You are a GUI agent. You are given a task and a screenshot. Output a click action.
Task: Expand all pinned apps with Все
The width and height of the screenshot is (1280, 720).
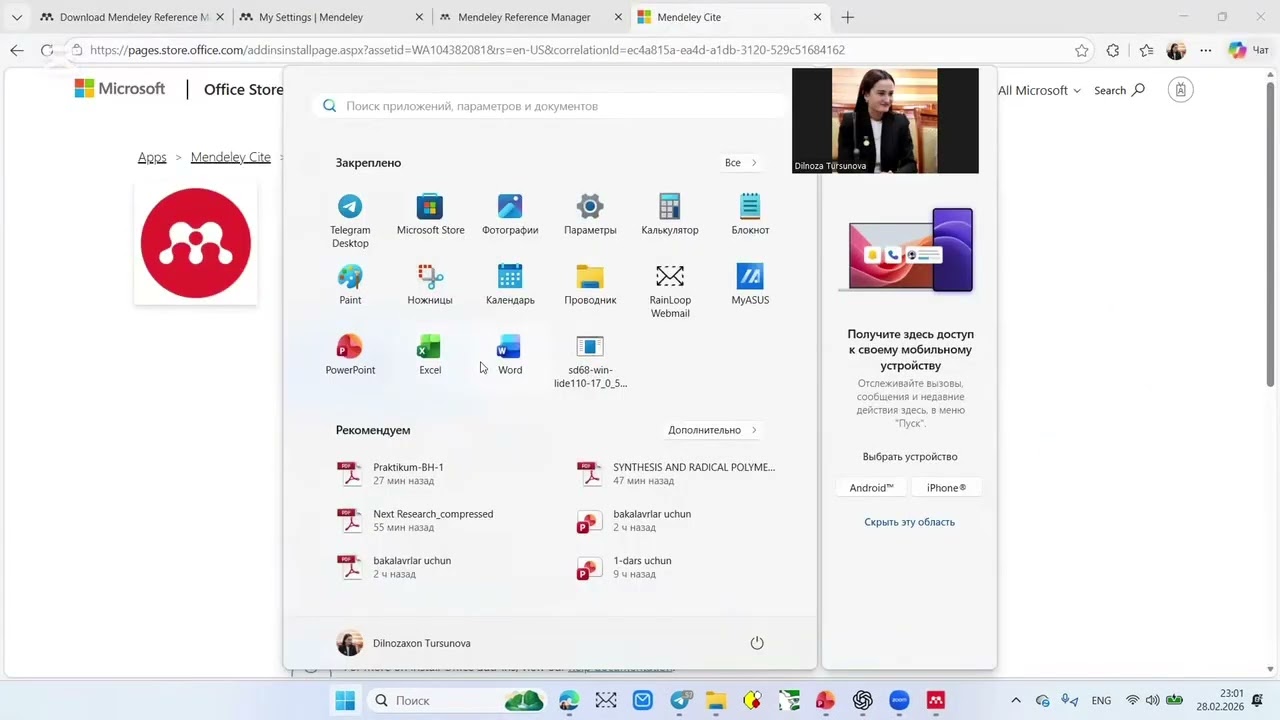point(741,163)
